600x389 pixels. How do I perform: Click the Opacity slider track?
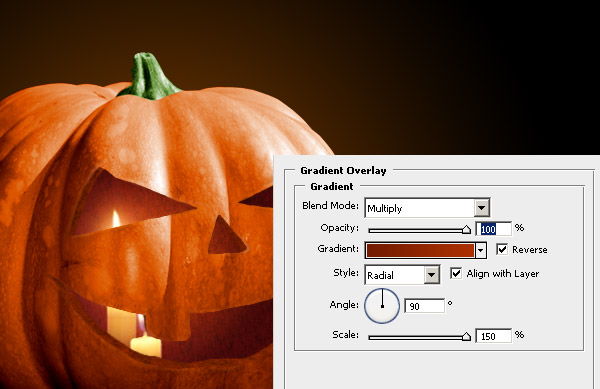coord(416,231)
